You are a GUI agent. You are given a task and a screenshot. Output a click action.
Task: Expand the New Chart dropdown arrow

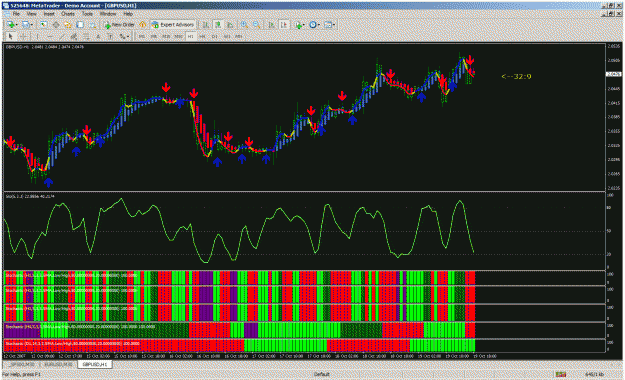point(17,25)
